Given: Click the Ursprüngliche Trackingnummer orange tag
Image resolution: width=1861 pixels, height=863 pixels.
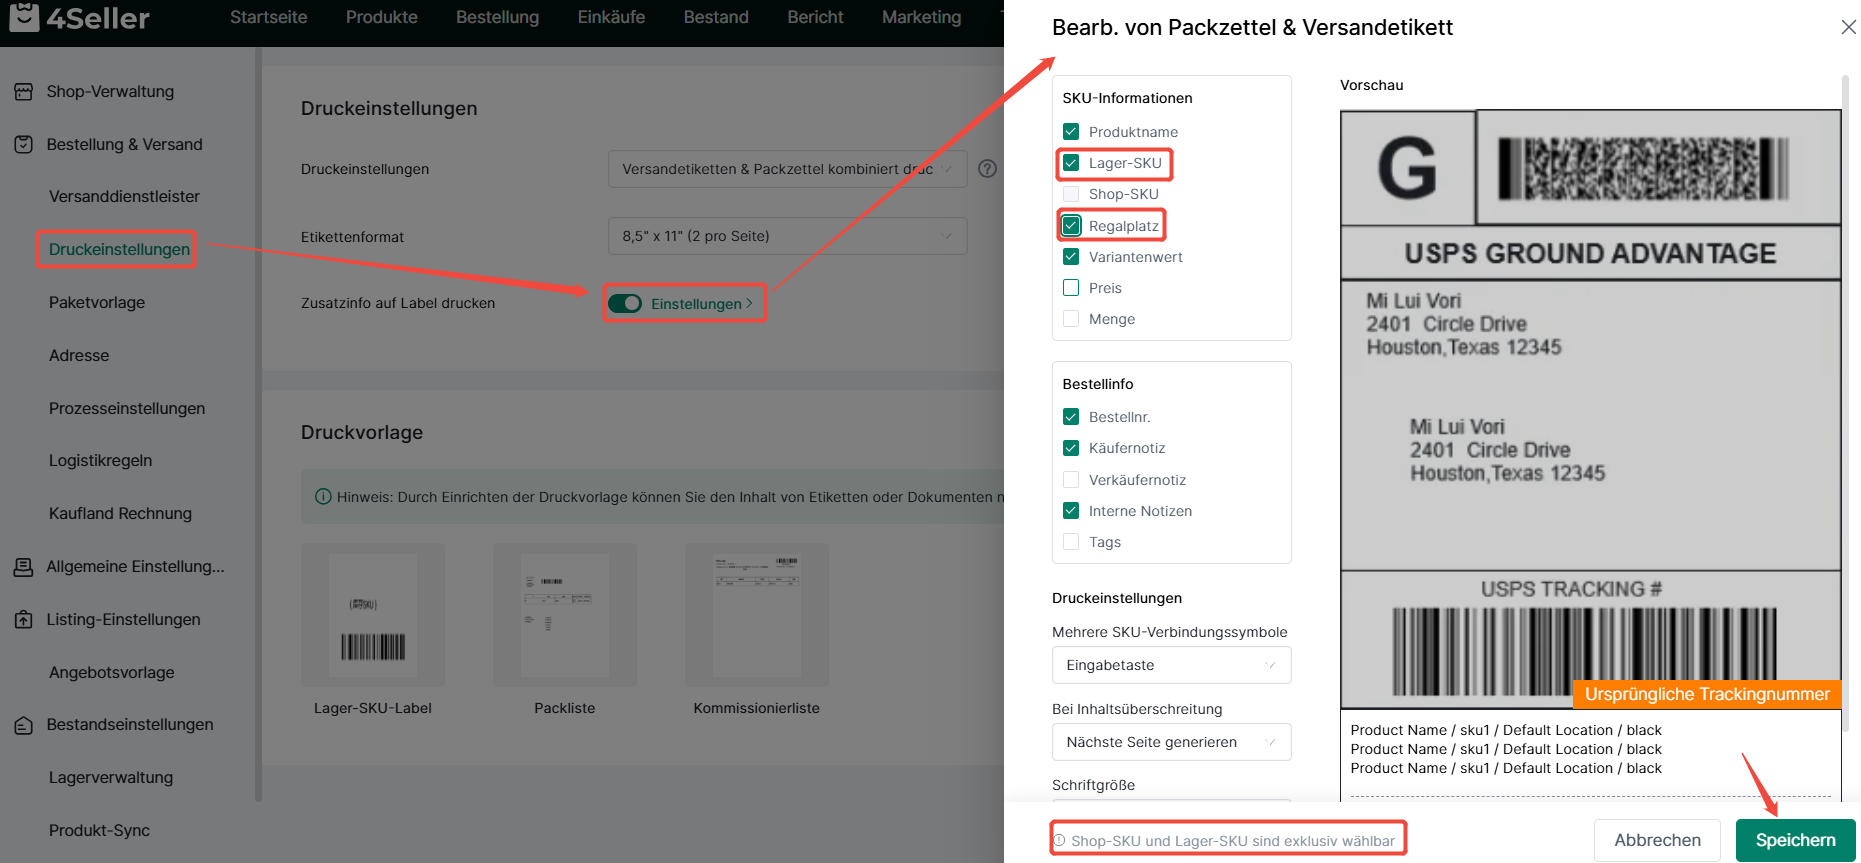Looking at the screenshot, I should (x=1707, y=694).
